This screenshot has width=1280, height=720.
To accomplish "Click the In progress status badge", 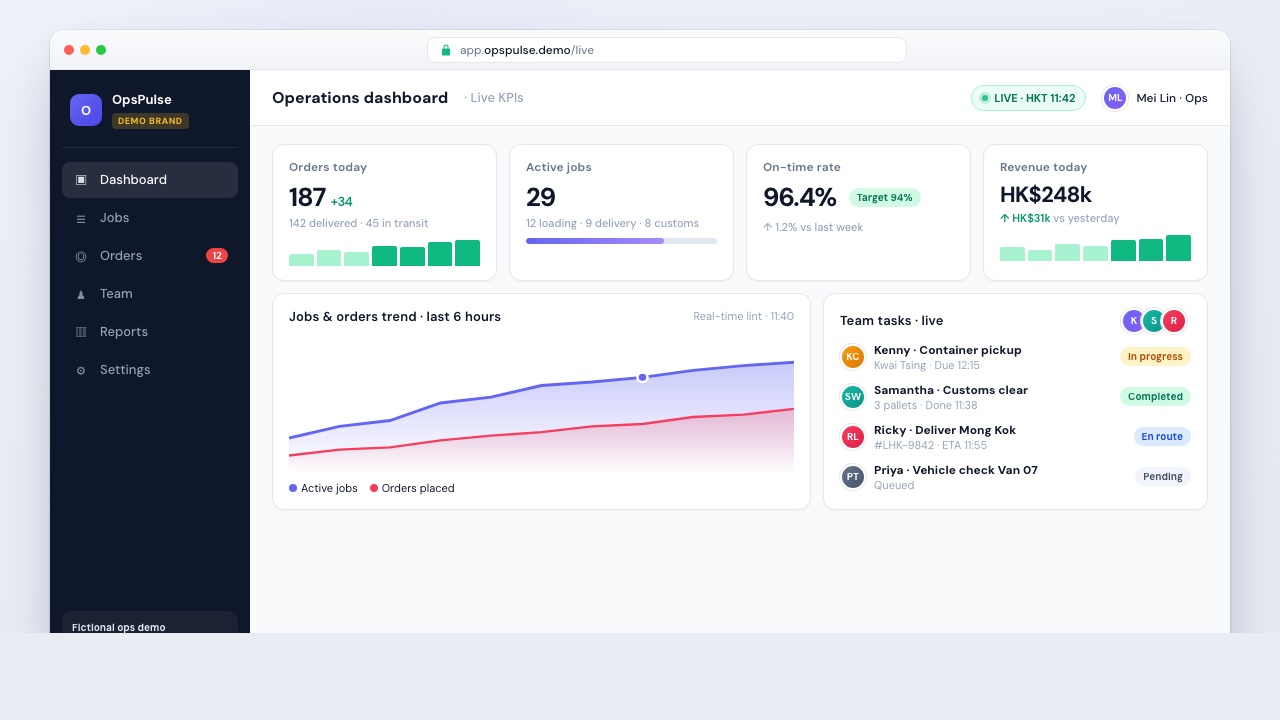I will (1156, 357).
